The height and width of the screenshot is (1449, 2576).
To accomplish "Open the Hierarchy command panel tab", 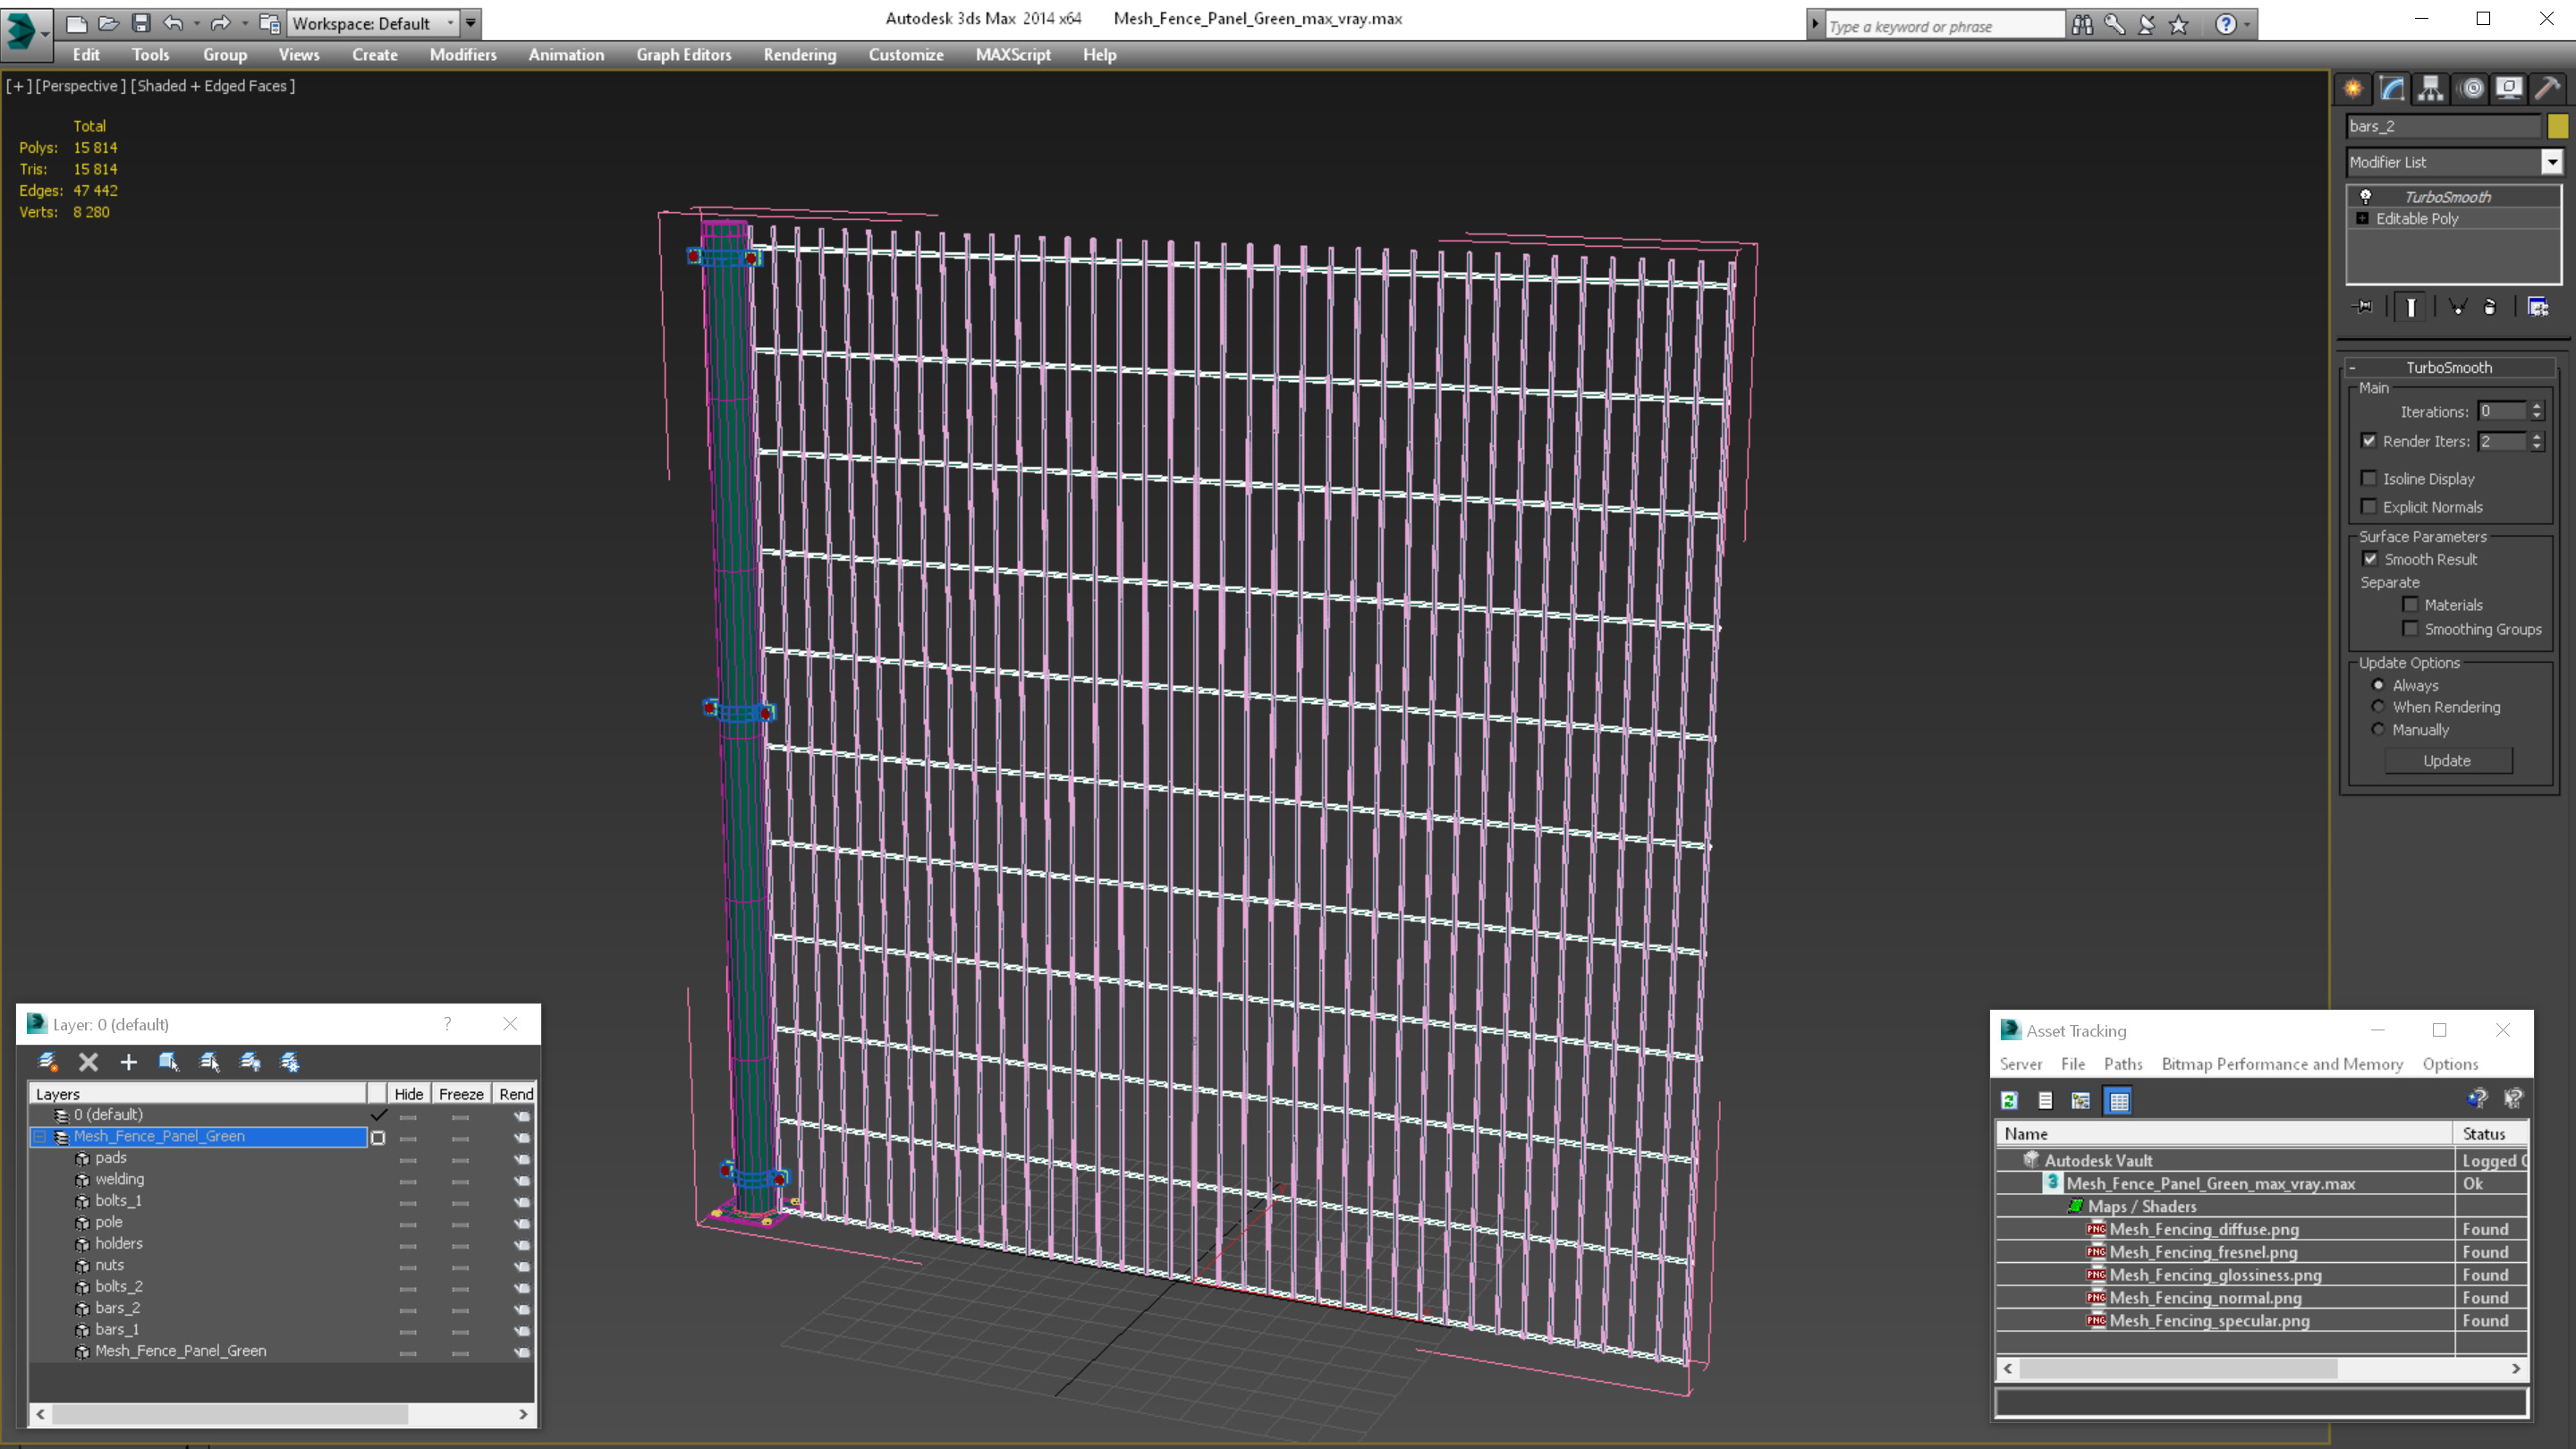I will click(2430, 89).
